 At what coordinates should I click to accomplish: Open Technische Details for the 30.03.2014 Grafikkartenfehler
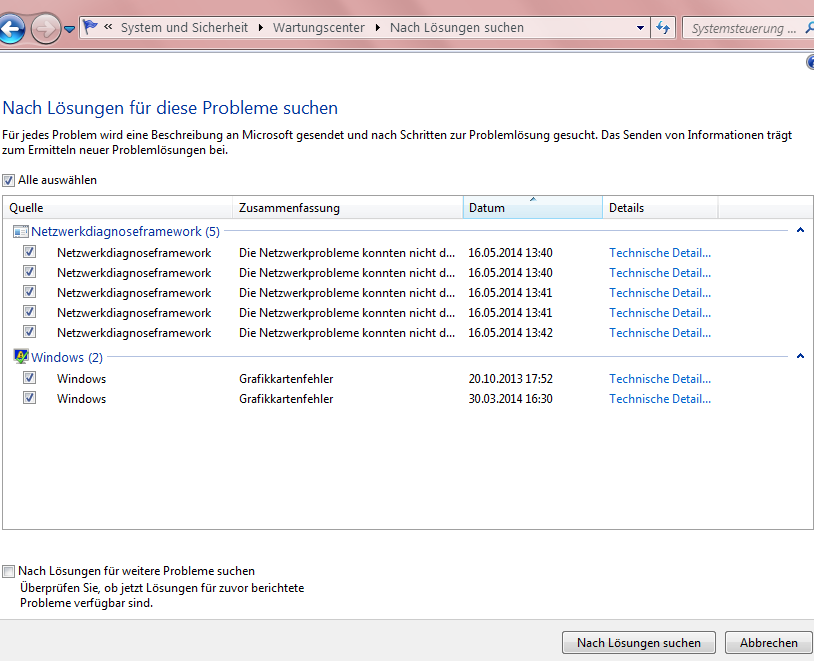coord(660,399)
